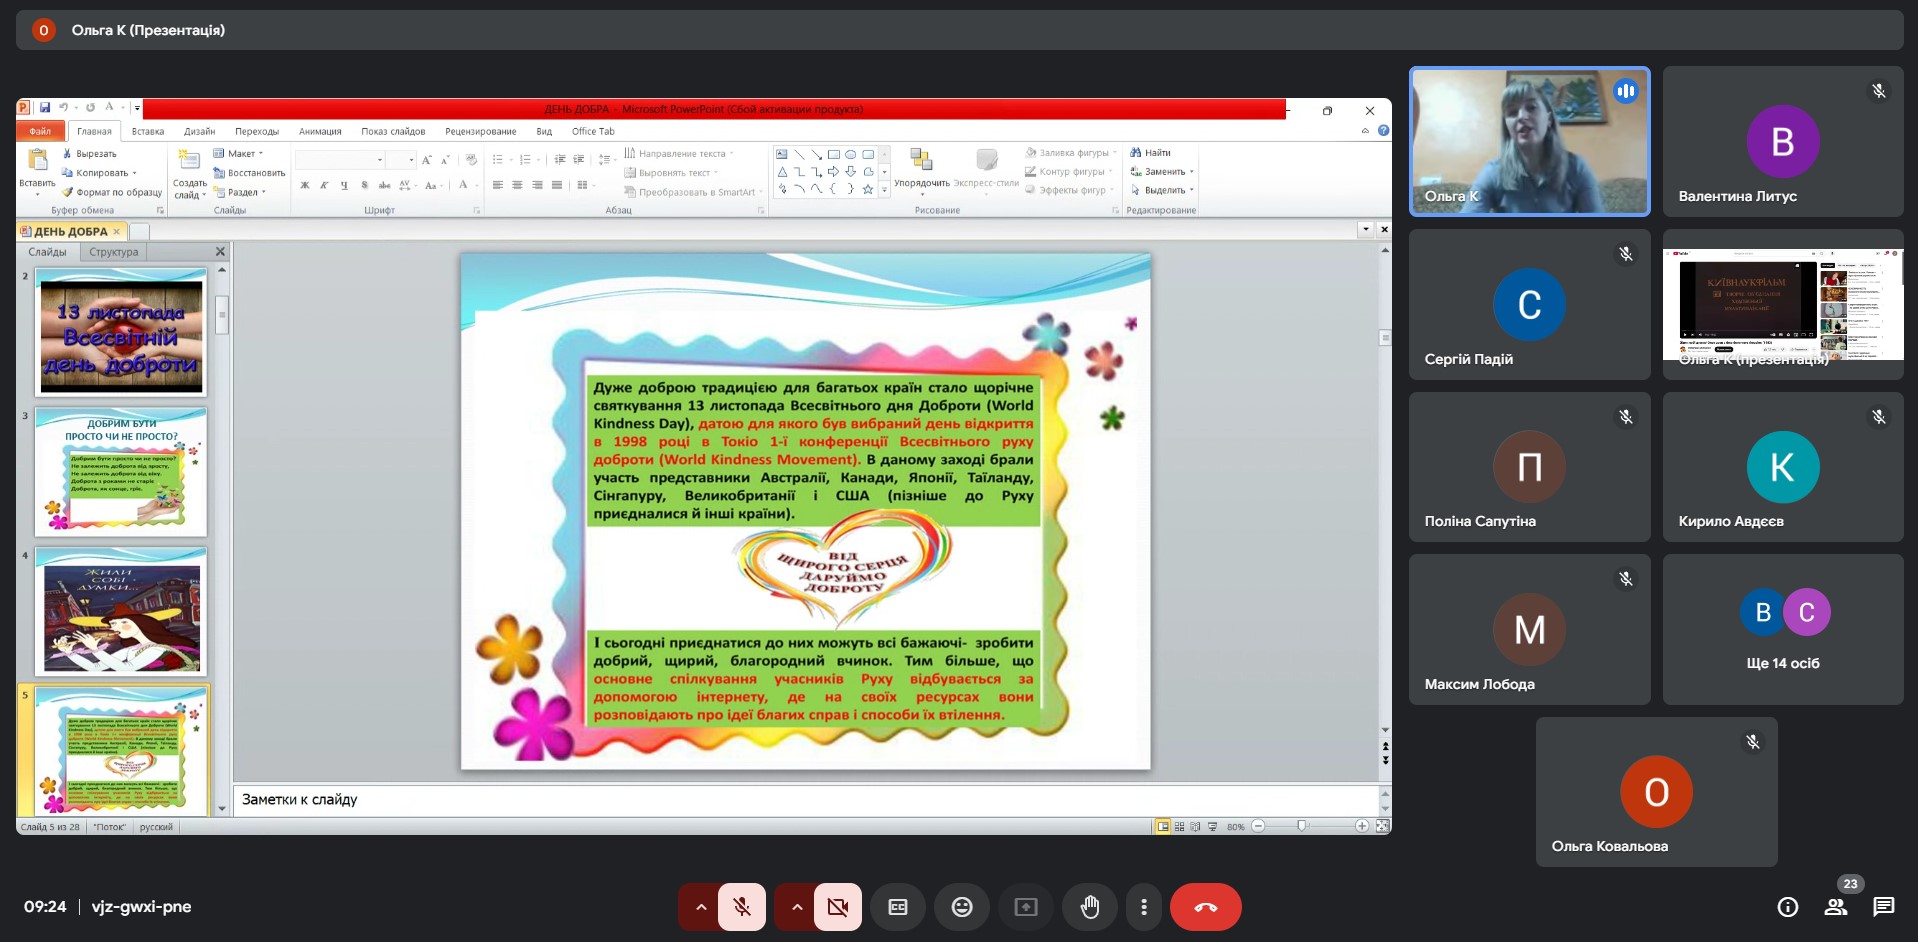Click the present screen button
1918x942 pixels.
(x=1025, y=907)
